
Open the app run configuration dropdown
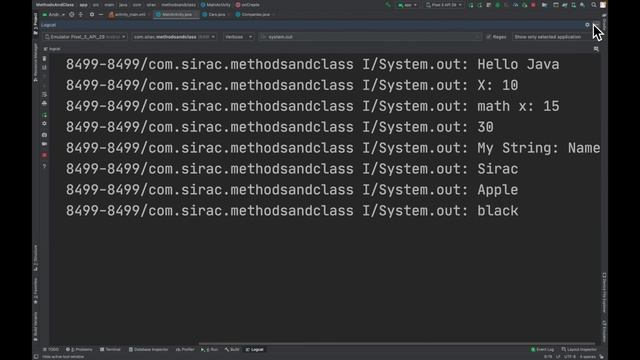click(407, 5)
